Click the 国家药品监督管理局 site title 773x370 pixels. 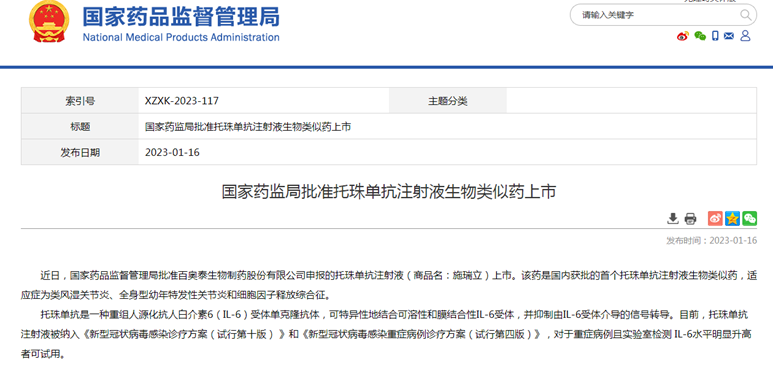point(181,17)
